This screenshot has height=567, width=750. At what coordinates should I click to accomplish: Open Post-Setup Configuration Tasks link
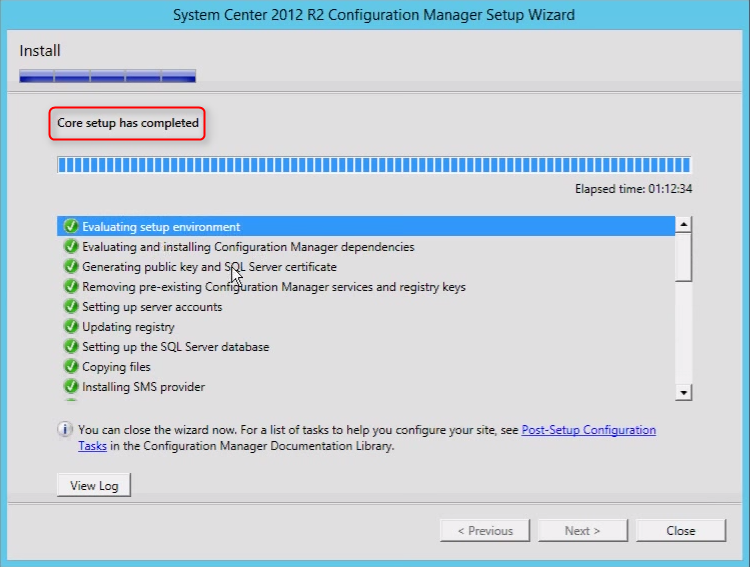click(588, 430)
